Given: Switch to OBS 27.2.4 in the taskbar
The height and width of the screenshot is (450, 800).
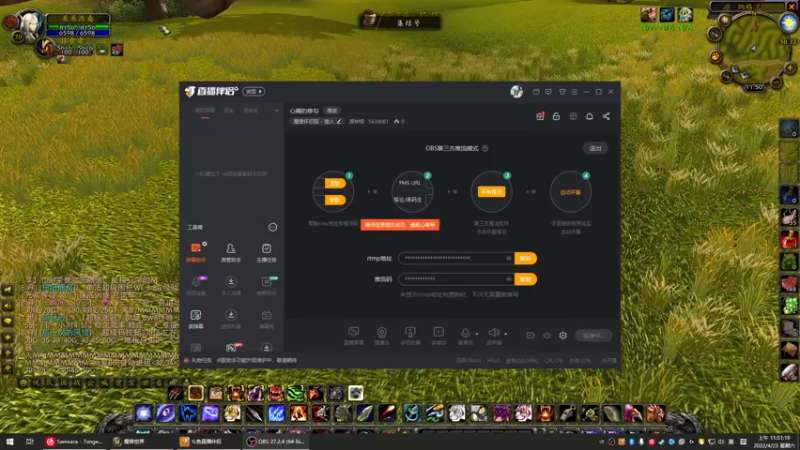Looking at the screenshot, I should point(276,442).
